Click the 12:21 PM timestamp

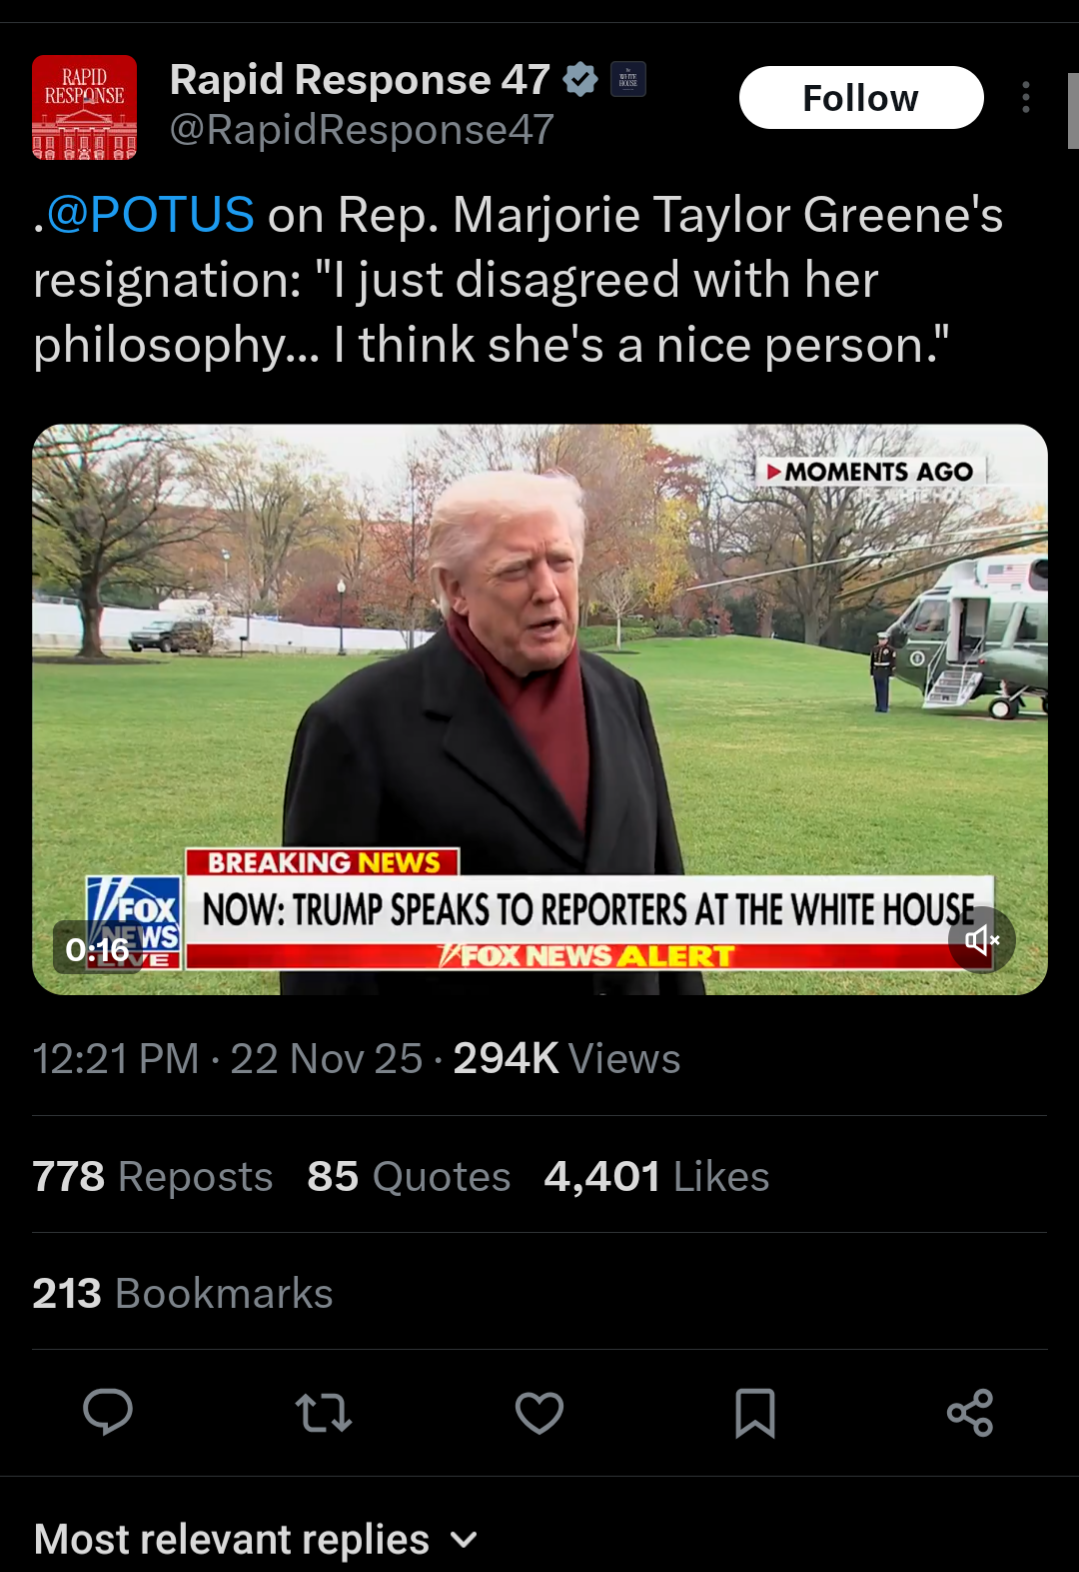tap(116, 1059)
